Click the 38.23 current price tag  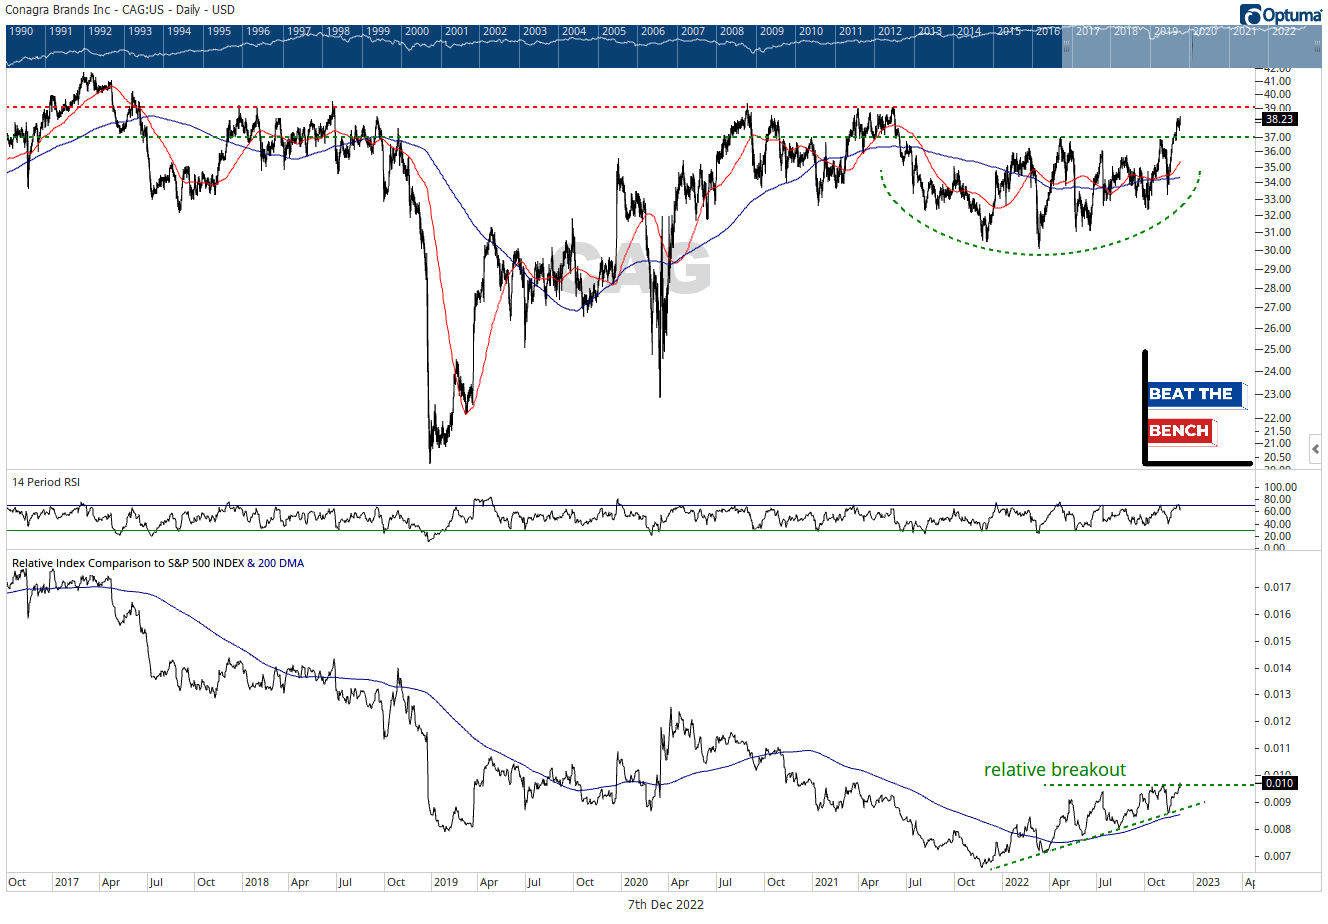tap(1279, 119)
